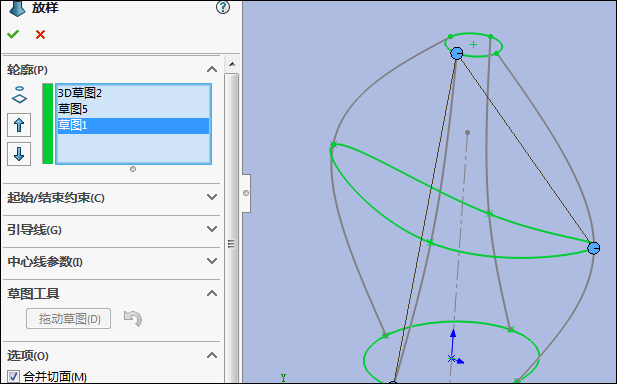Screen dimensions: 617x384
Task: Click the blue connector handle on the top circle
Action: tap(457, 53)
